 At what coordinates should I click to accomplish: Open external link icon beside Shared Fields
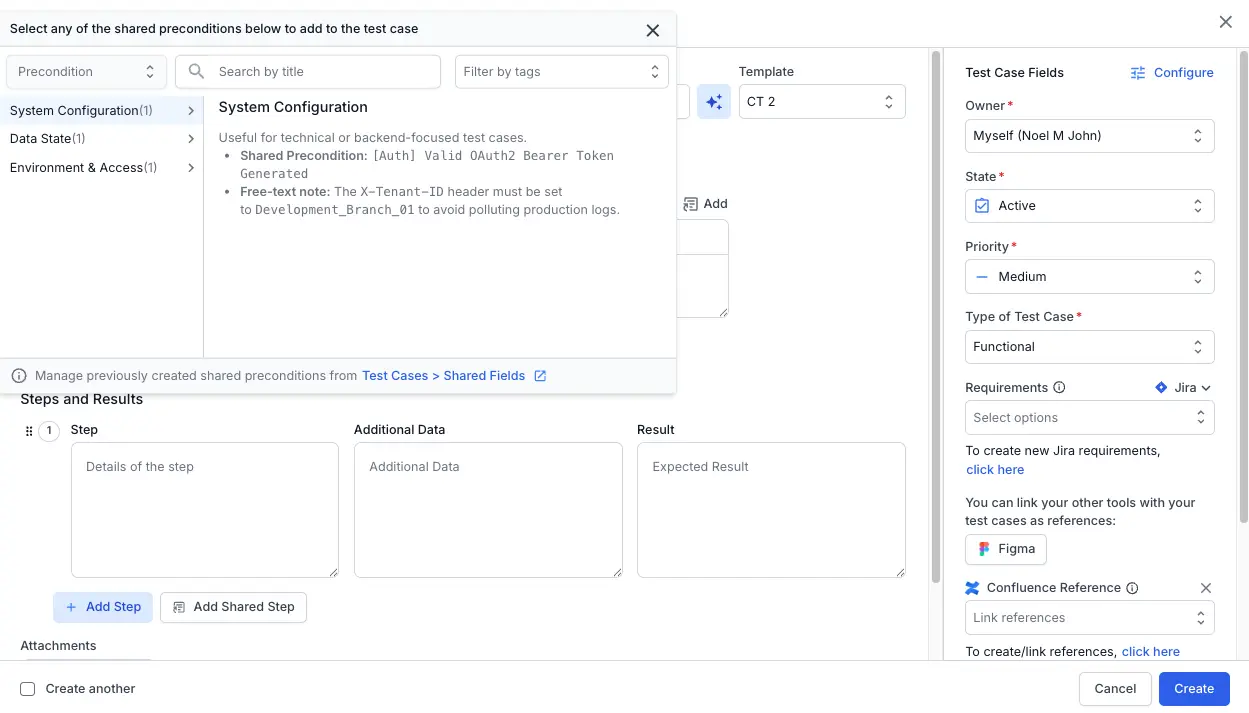[x=540, y=375]
